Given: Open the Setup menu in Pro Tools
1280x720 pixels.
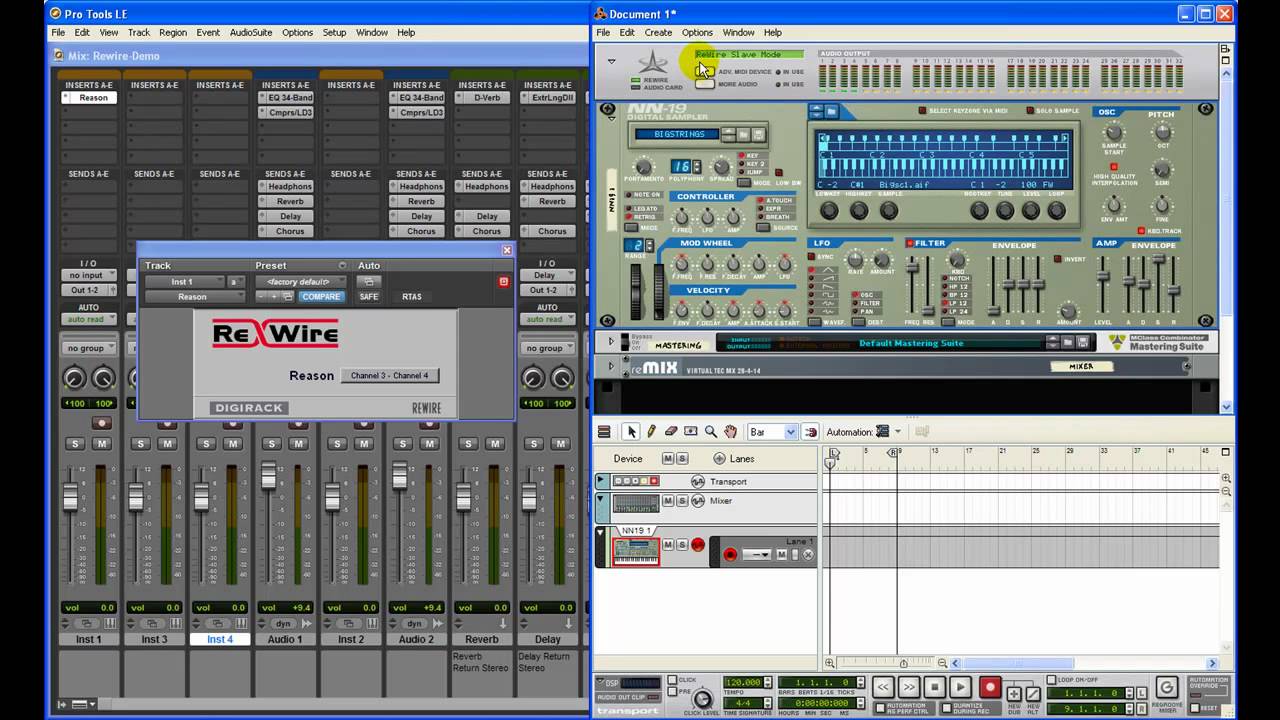Looking at the screenshot, I should (x=334, y=33).
